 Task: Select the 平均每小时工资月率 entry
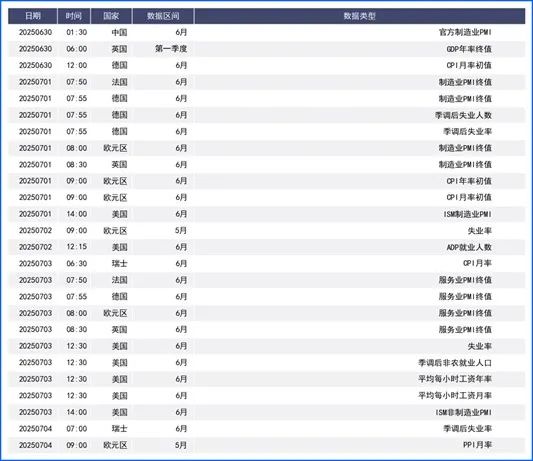click(455, 396)
